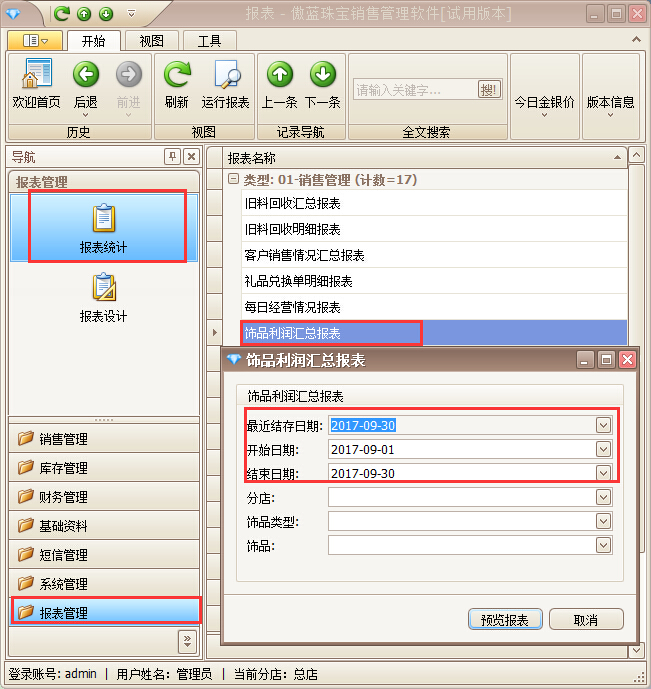Select 报表统计 in navigation panel
Screen dimensions: 651x689
pos(104,228)
